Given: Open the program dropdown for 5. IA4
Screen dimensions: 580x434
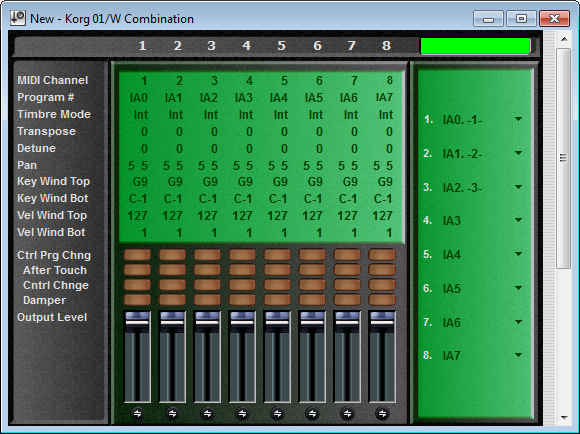Looking at the screenshot, I should pos(518,254).
